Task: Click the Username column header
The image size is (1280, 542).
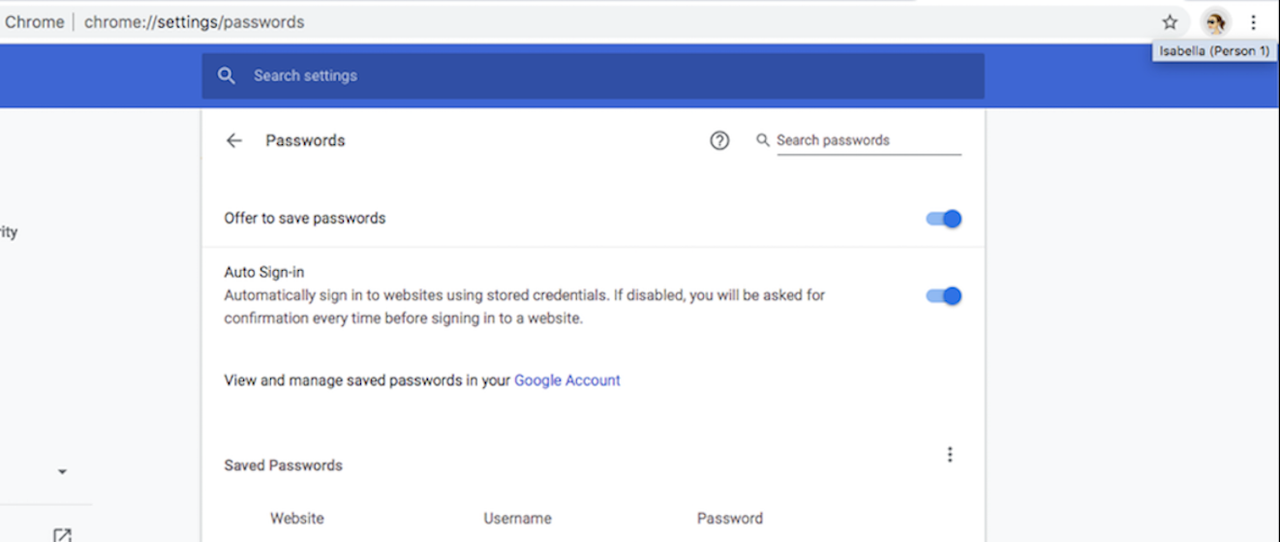Action: (x=517, y=519)
